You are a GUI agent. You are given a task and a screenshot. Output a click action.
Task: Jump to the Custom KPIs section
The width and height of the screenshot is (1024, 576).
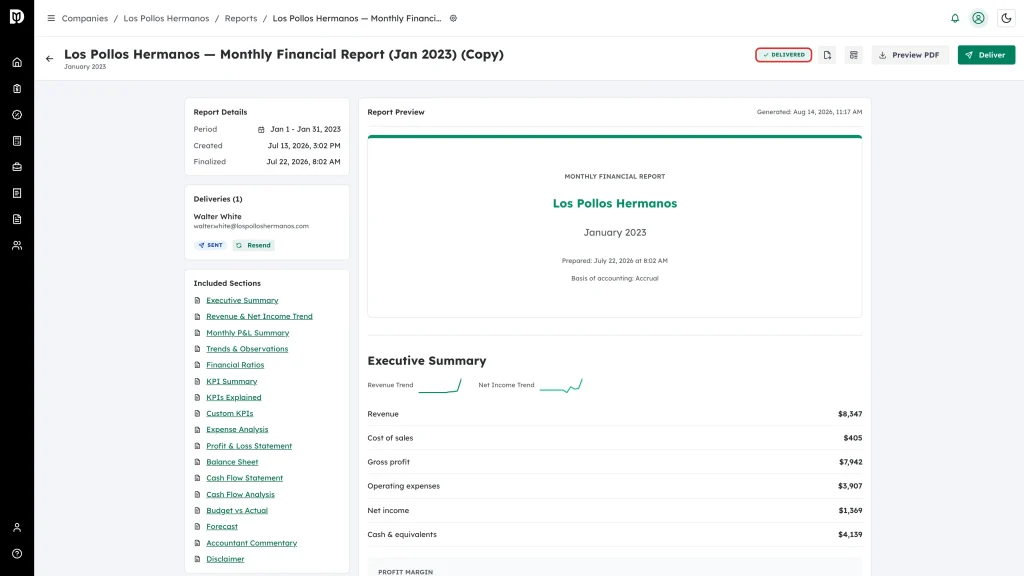pyautogui.click(x=230, y=413)
